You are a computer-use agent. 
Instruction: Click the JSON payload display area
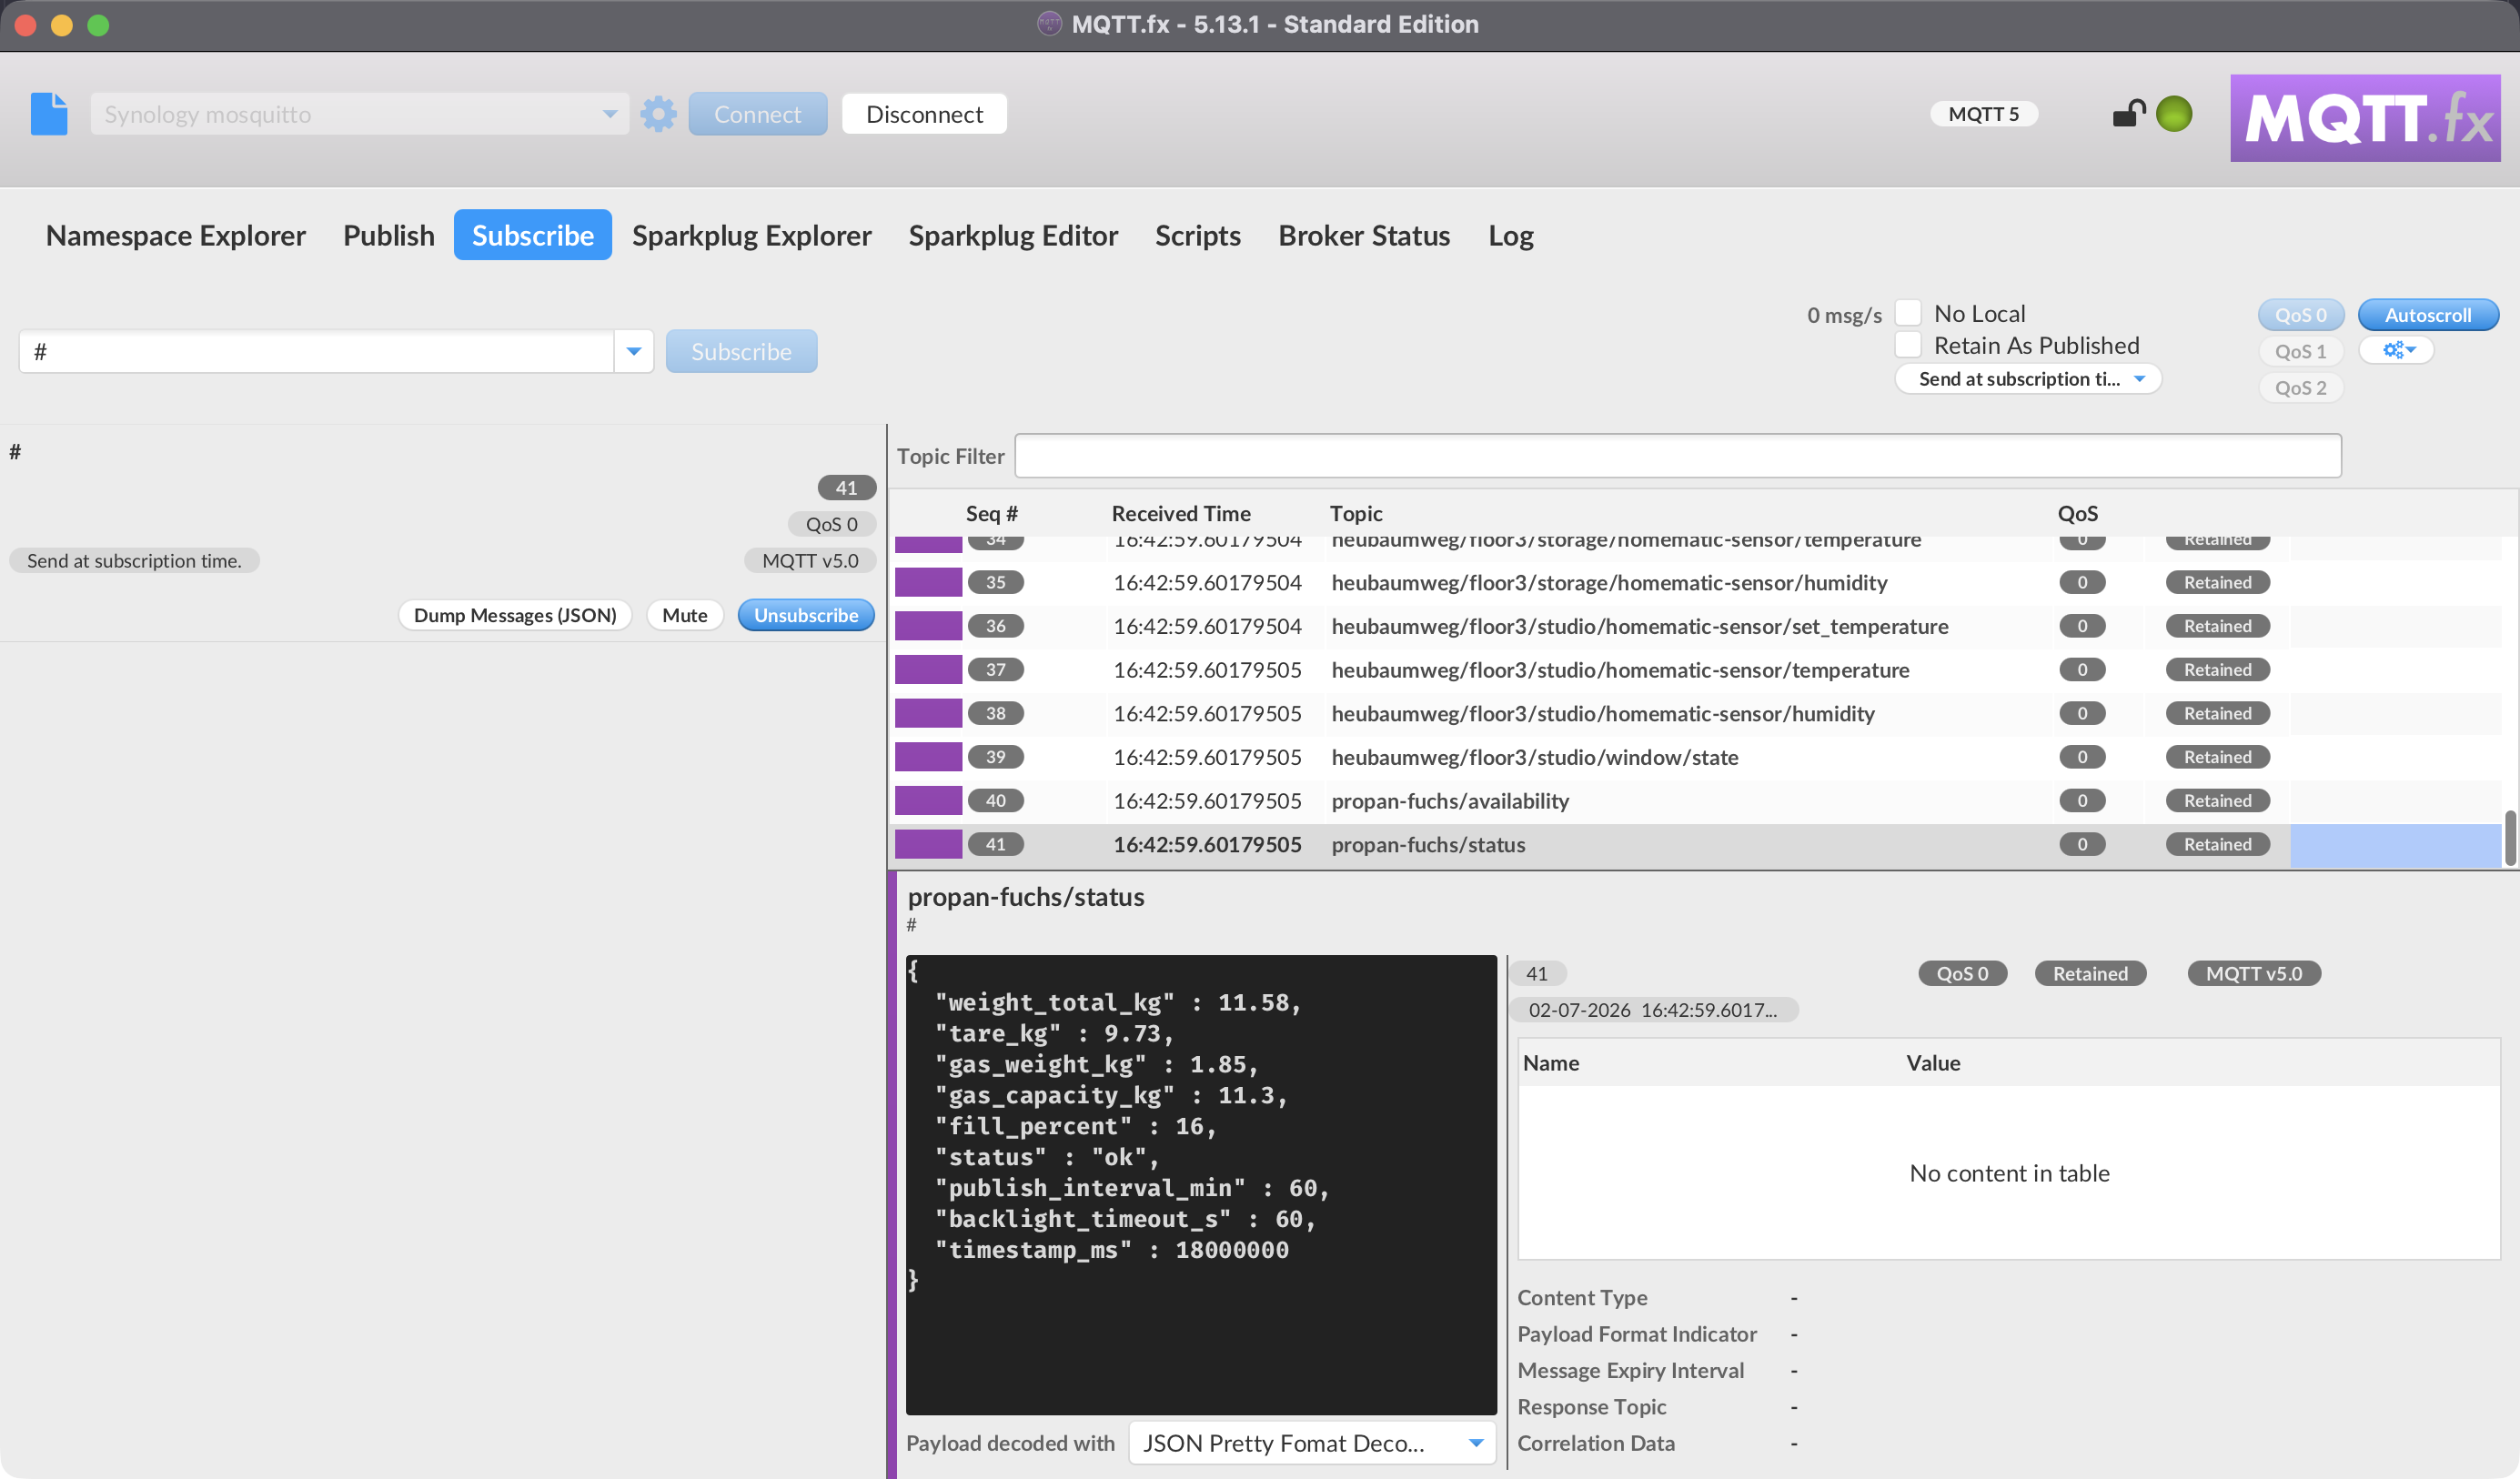pyautogui.click(x=1201, y=1184)
